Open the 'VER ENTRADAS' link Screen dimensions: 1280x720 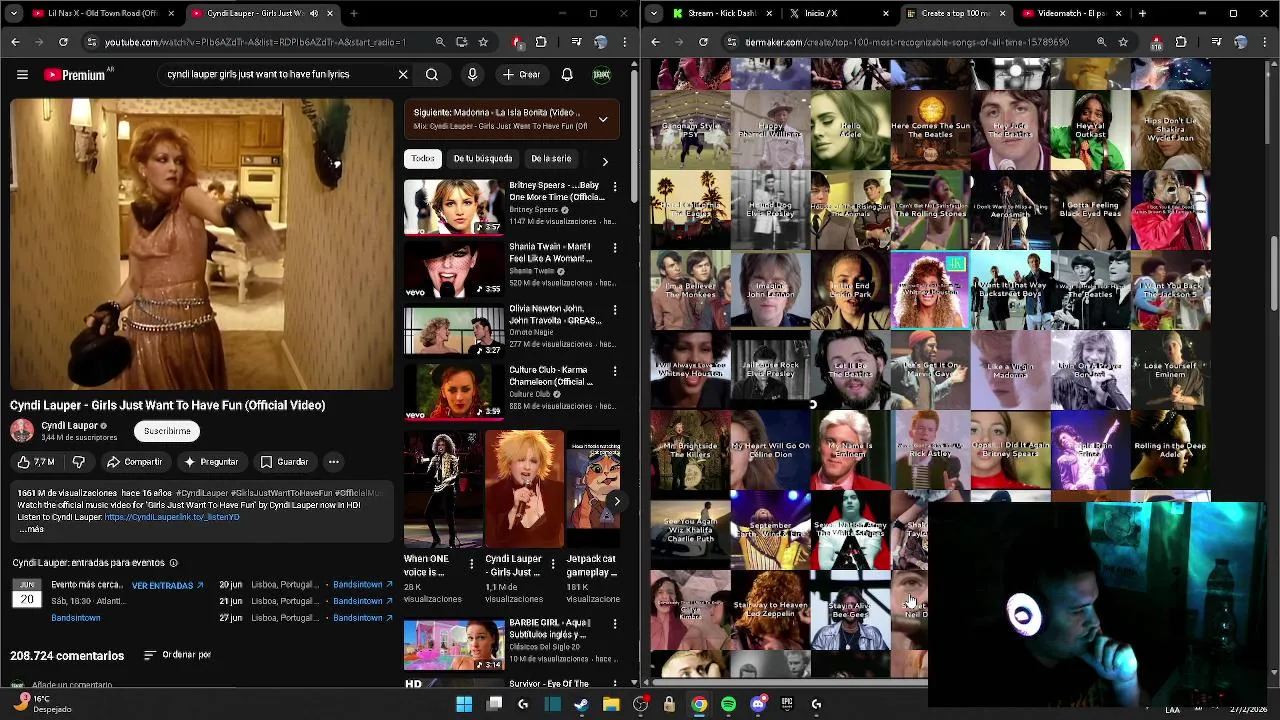tap(167, 585)
